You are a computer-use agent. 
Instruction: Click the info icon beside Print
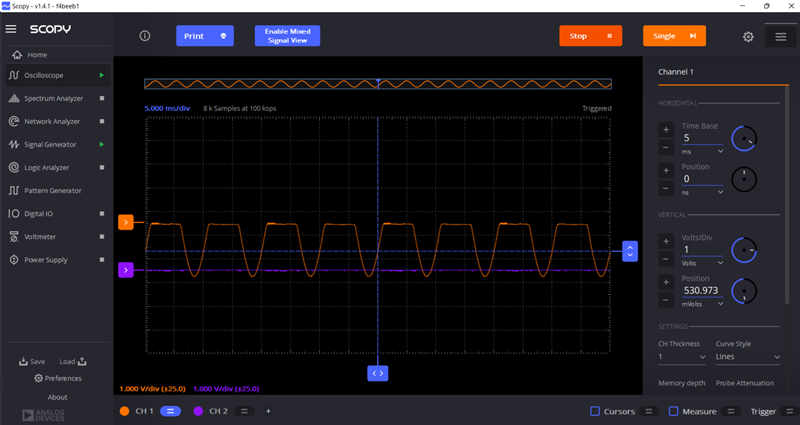(144, 36)
